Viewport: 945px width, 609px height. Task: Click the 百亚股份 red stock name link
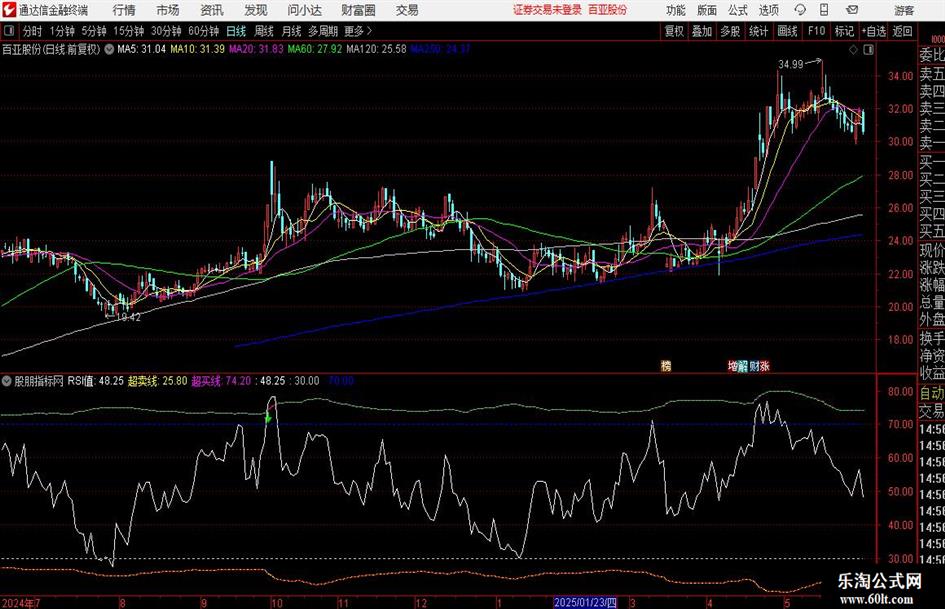tap(608, 10)
